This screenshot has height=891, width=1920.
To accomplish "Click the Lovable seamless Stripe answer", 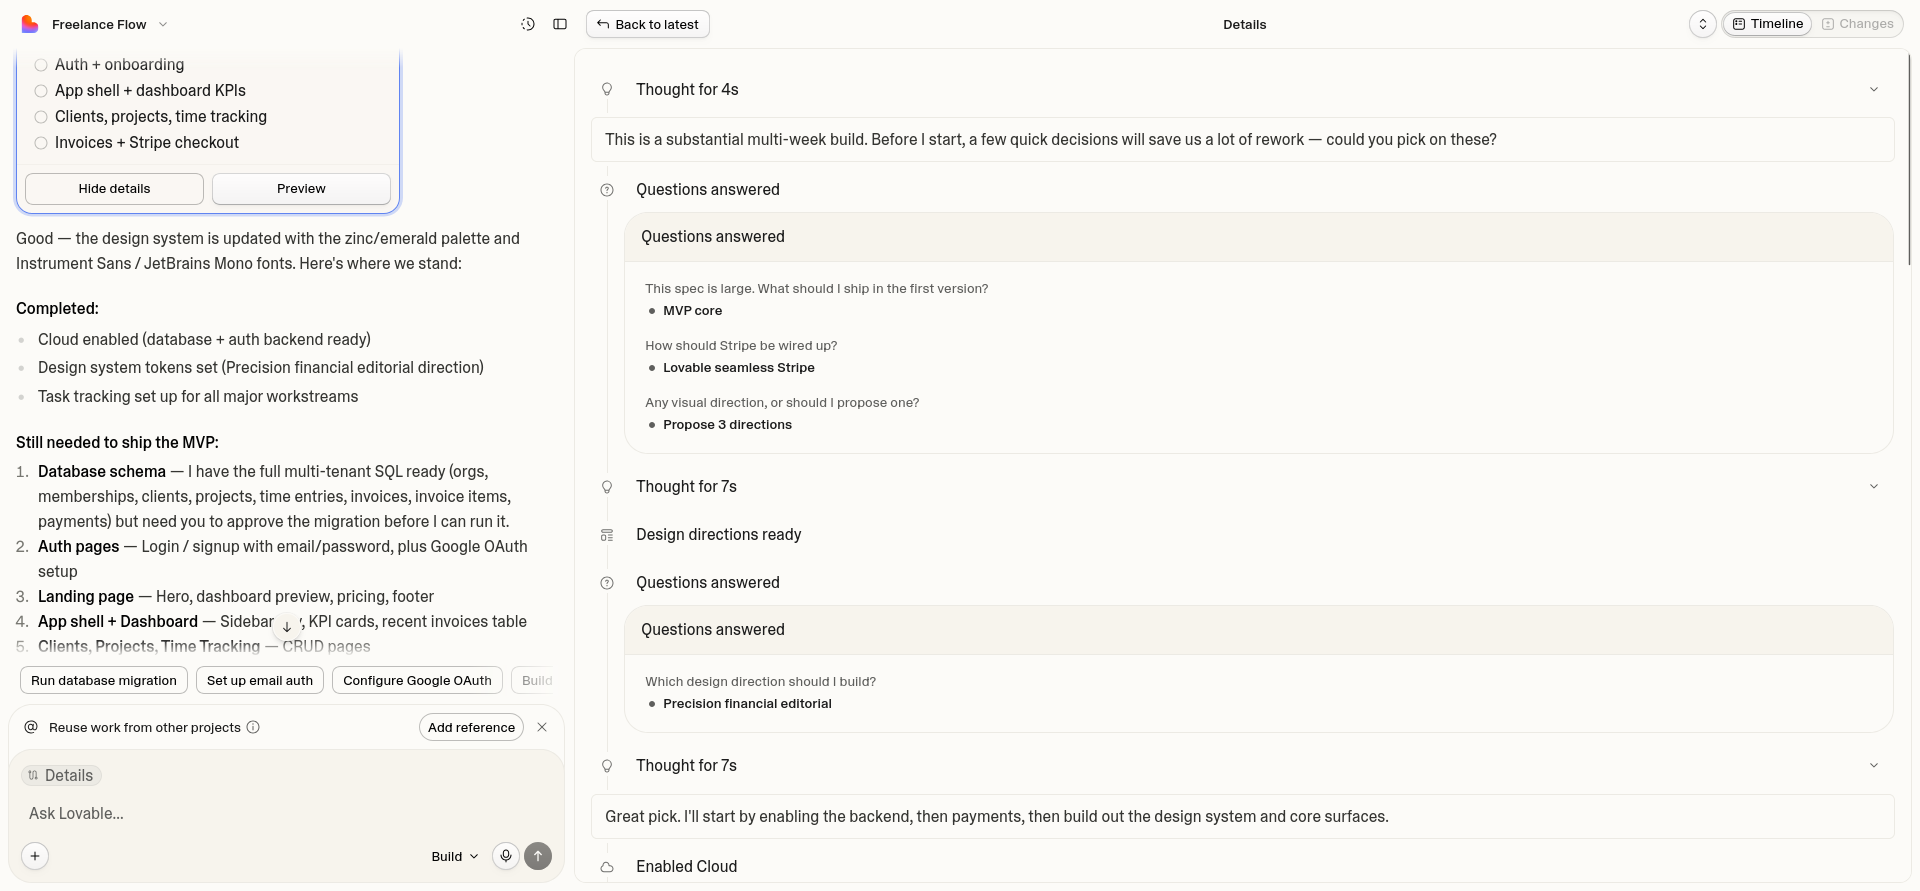I will pyautogui.click(x=739, y=368).
